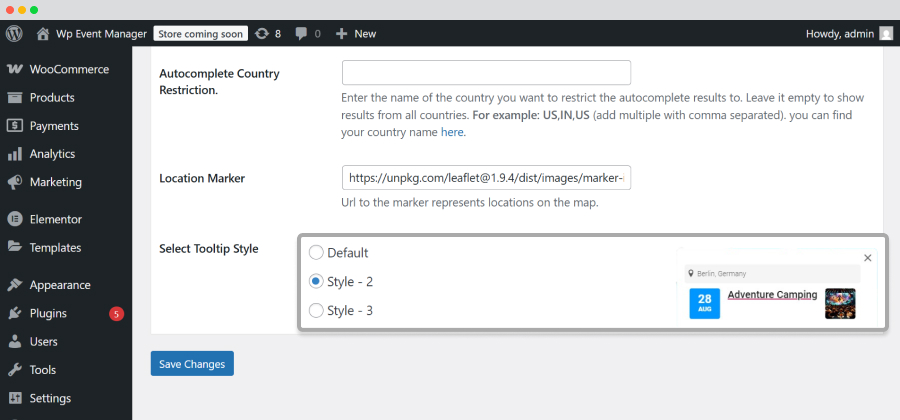Click the Location Marker URL field
The image size is (900, 420).
pos(486,178)
